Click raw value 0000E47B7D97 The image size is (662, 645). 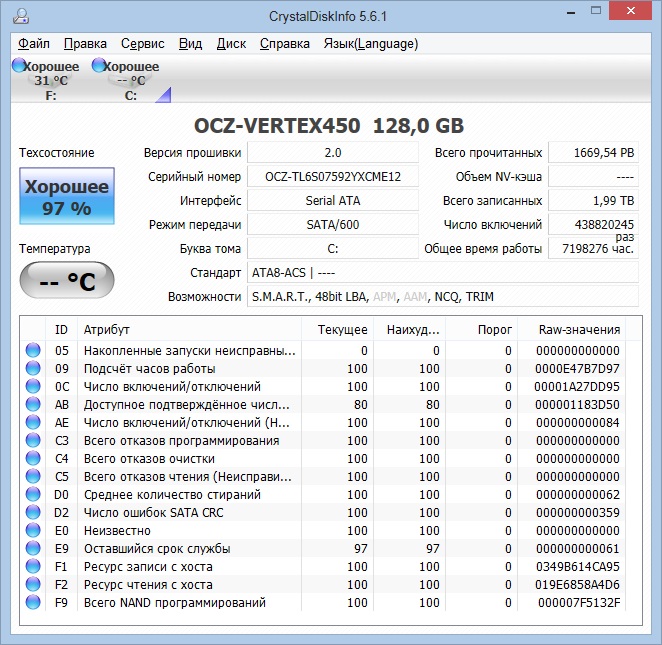577,369
